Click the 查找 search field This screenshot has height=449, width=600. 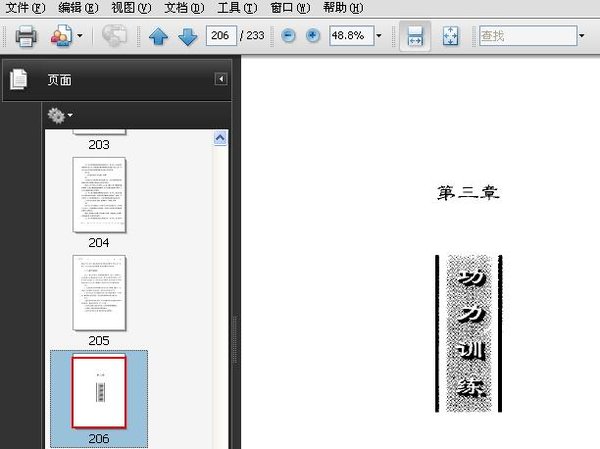point(528,36)
